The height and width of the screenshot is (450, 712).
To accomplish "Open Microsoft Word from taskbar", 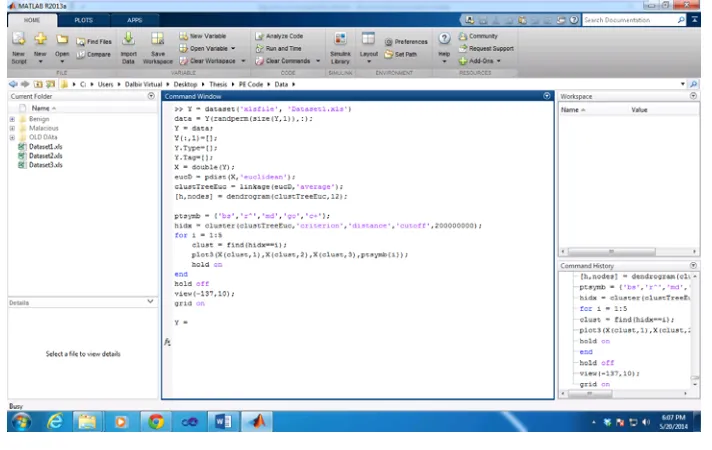I will [x=223, y=421].
